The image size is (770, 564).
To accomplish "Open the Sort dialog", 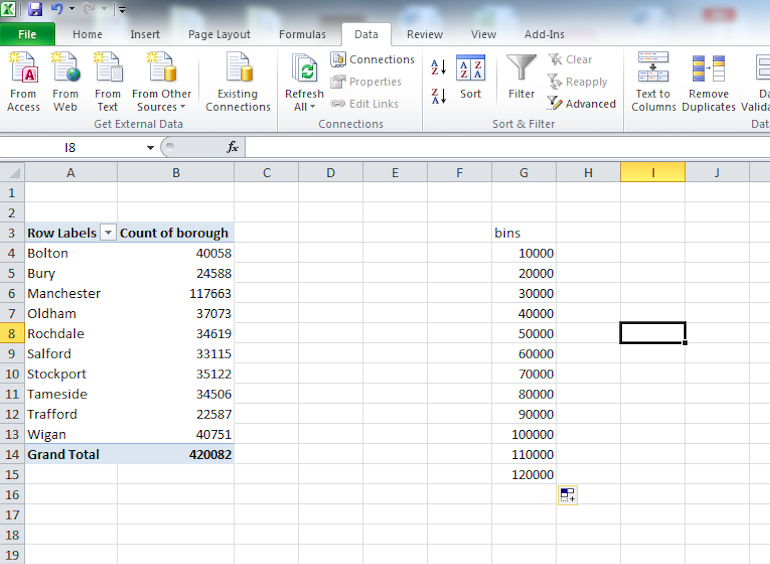I will pyautogui.click(x=470, y=78).
